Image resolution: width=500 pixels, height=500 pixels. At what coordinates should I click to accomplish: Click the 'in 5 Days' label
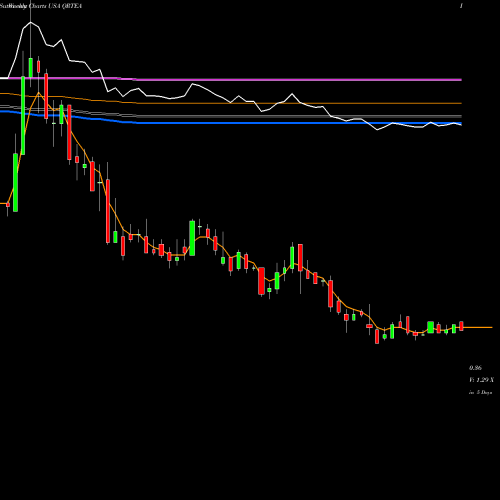click(480, 393)
